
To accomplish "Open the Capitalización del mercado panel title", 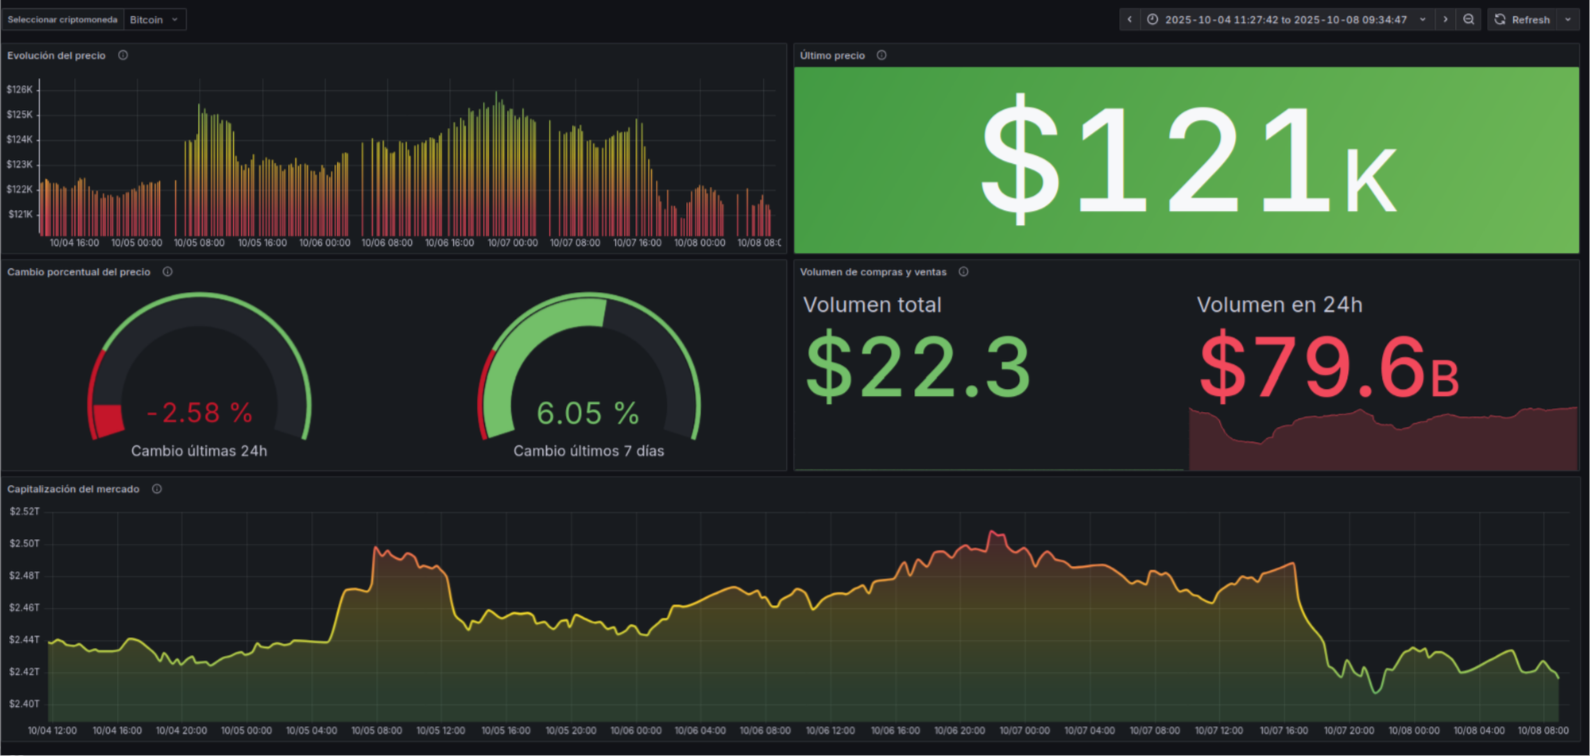I will pos(73,489).
